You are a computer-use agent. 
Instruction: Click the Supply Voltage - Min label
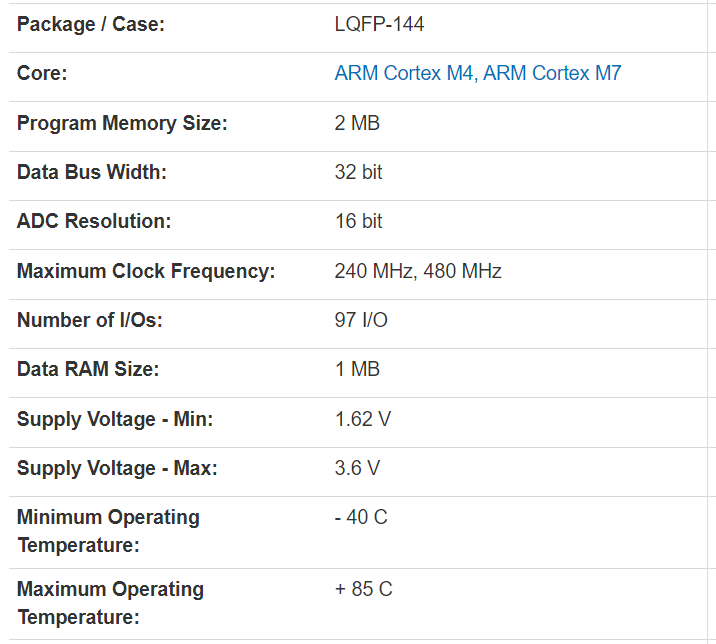115,419
